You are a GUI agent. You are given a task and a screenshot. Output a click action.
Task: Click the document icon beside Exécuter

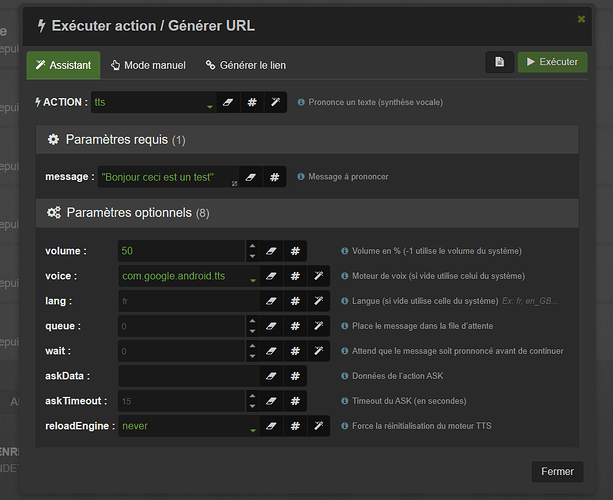[x=500, y=62]
